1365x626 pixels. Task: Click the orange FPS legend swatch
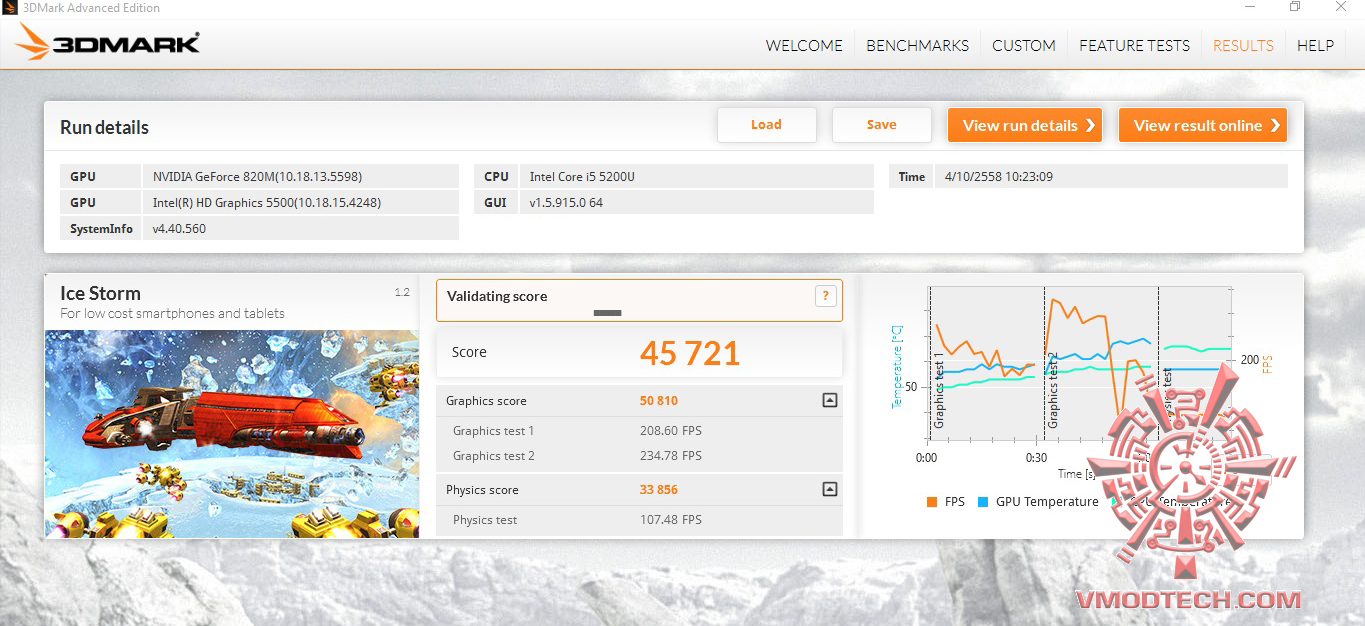[932, 502]
